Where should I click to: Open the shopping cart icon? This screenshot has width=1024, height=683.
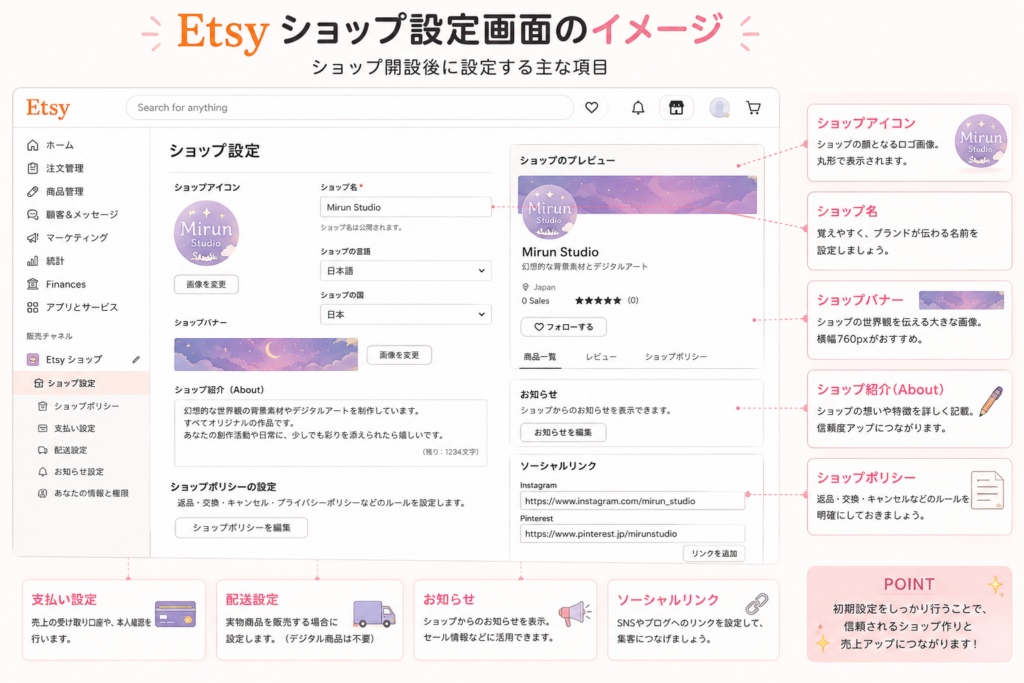(754, 108)
